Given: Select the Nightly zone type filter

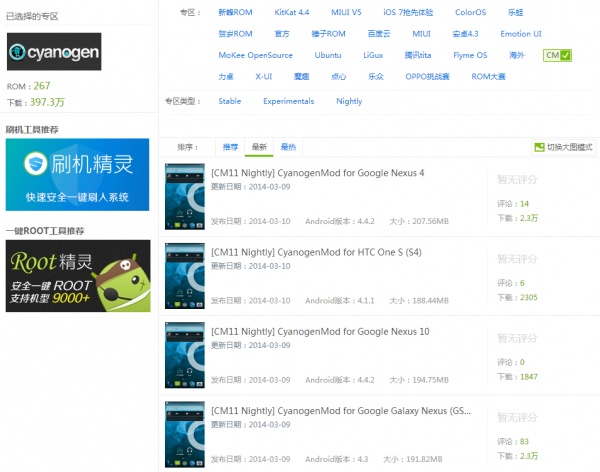Looking at the screenshot, I should pos(349,101).
